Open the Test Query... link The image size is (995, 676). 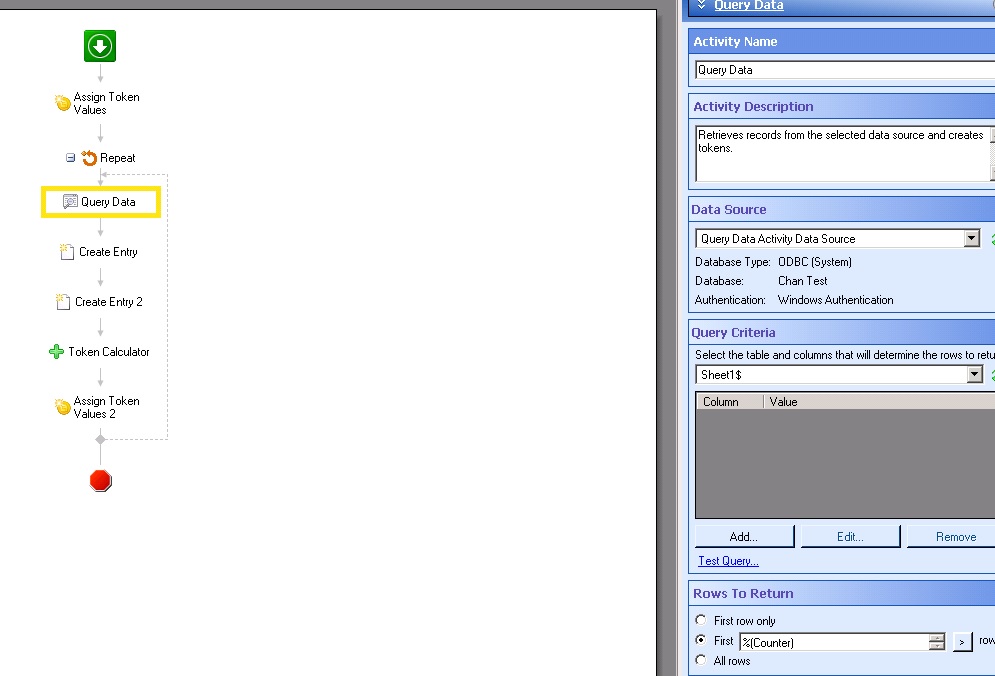pos(728,561)
